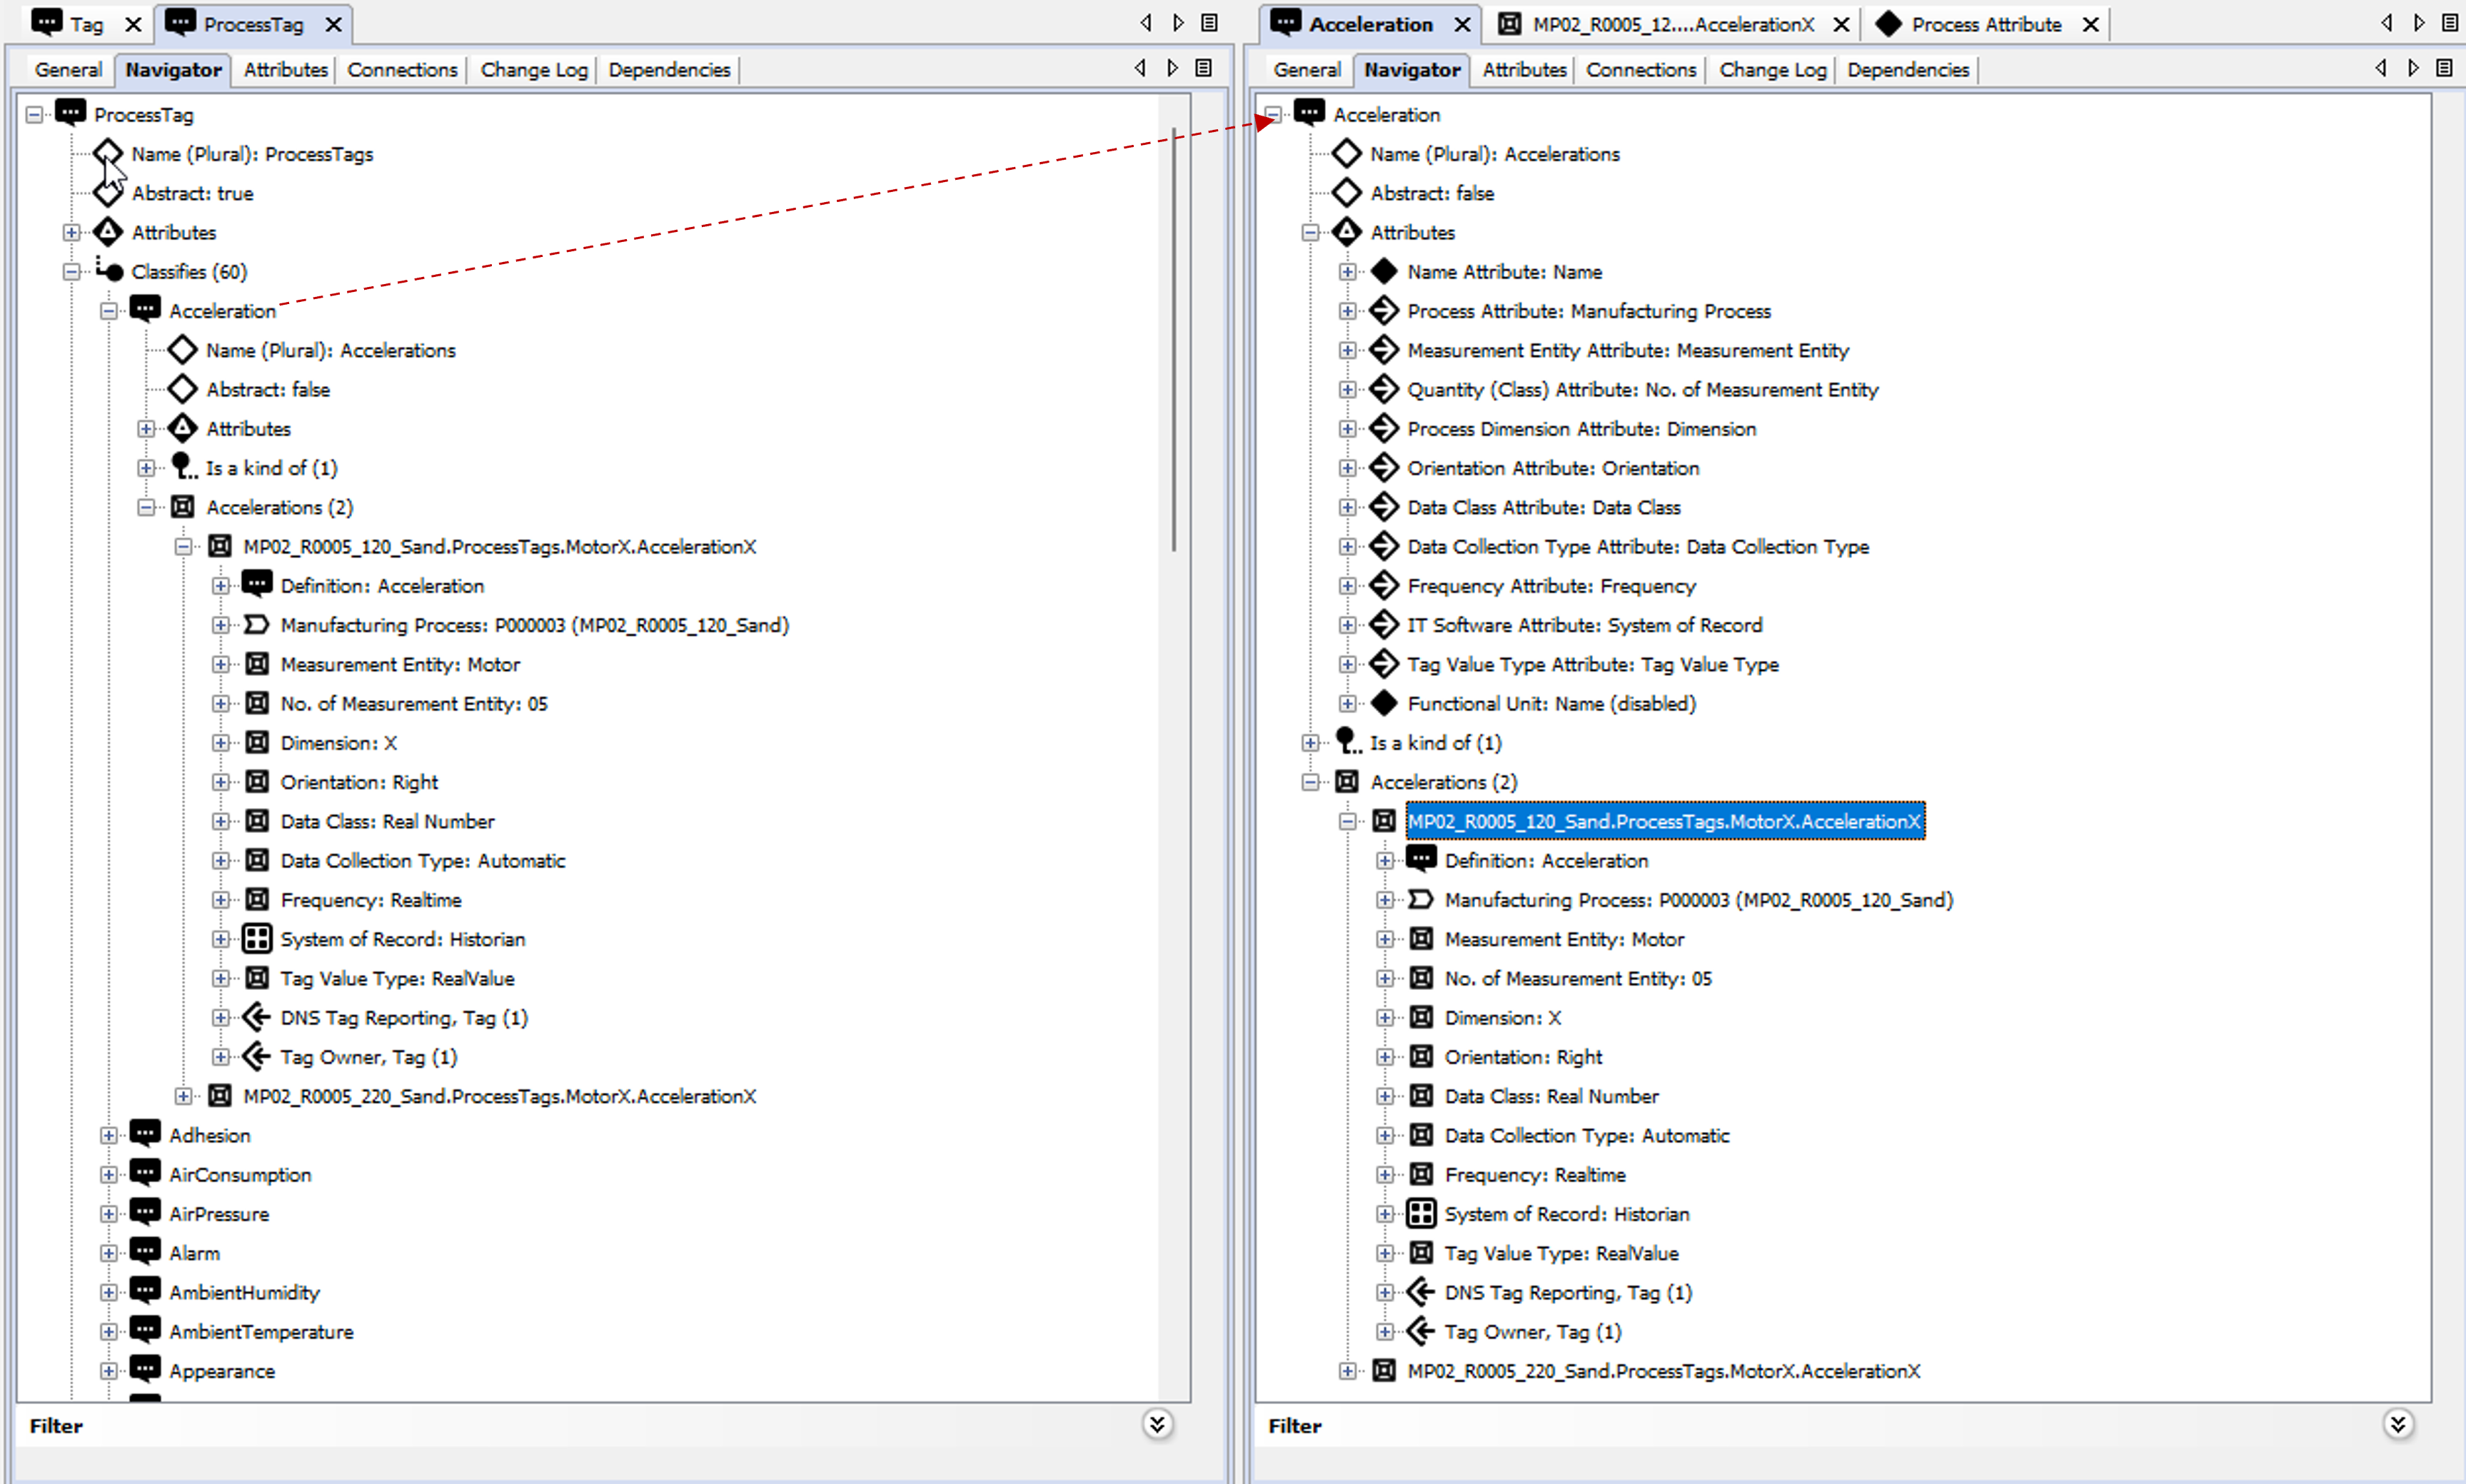Click the Classifies (60) relationship icon
Screen dimensions: 2466x1484
coord(109,271)
